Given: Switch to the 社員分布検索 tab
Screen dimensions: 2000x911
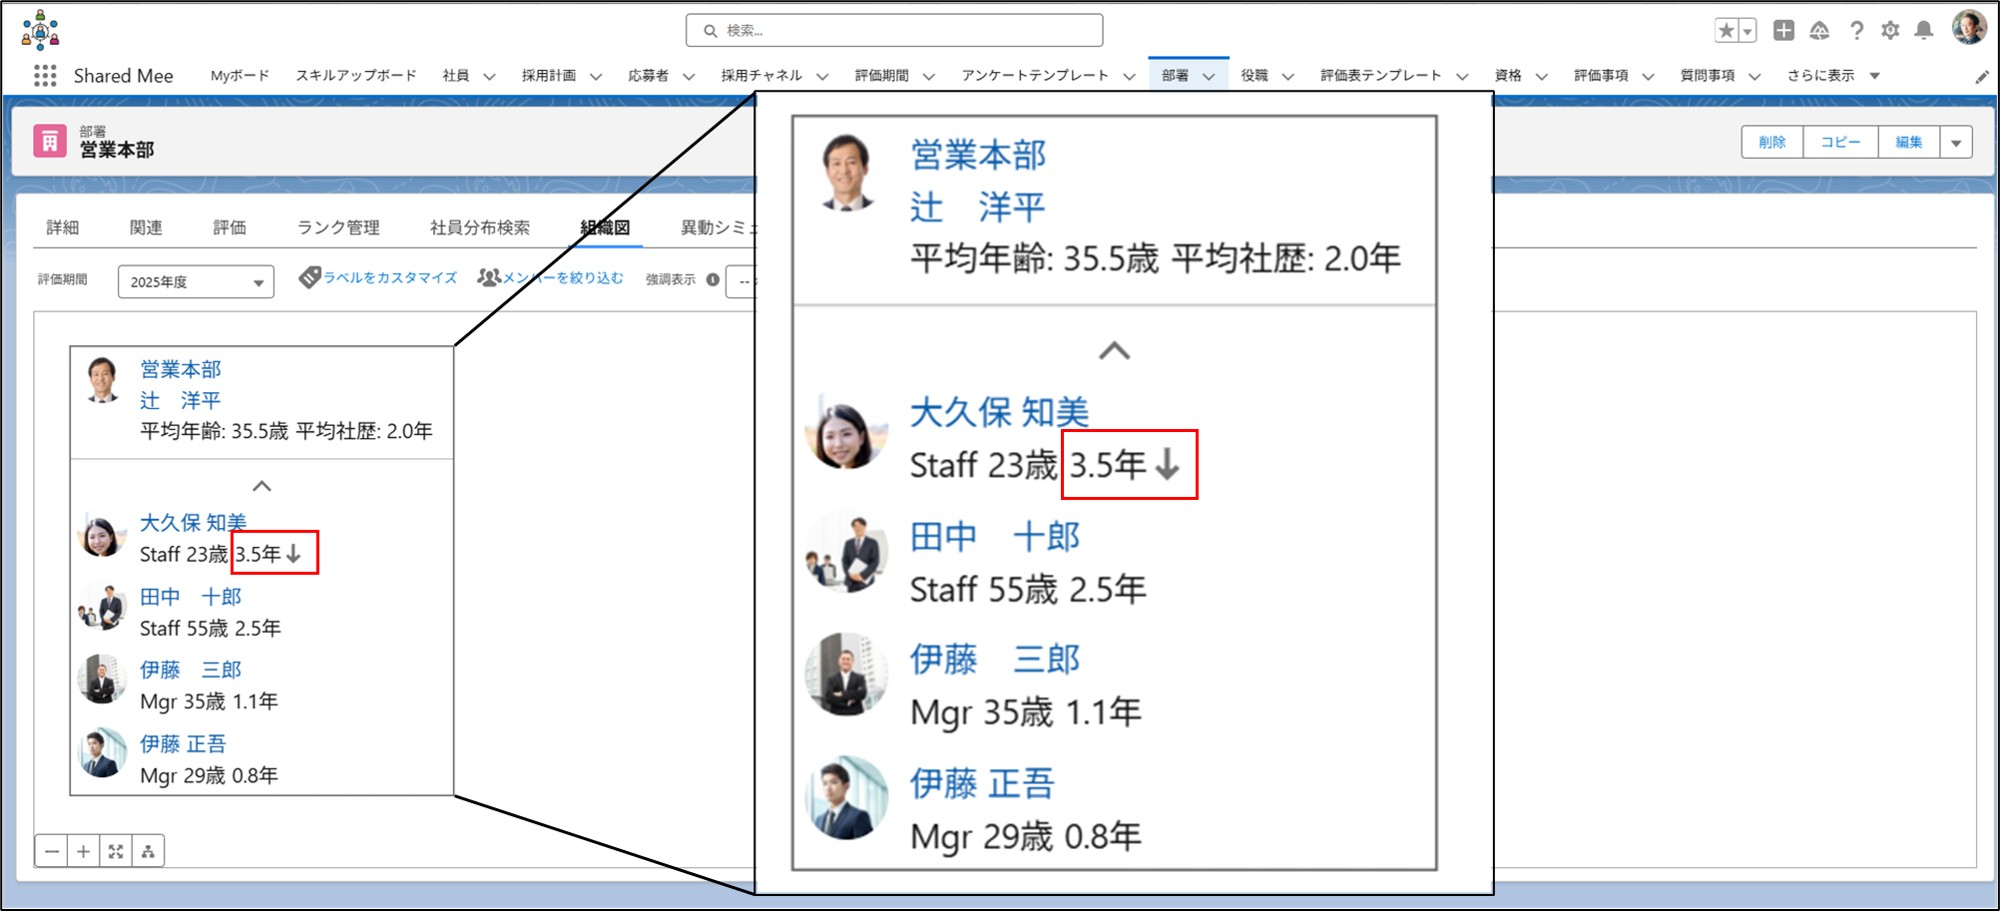Looking at the screenshot, I should [480, 228].
